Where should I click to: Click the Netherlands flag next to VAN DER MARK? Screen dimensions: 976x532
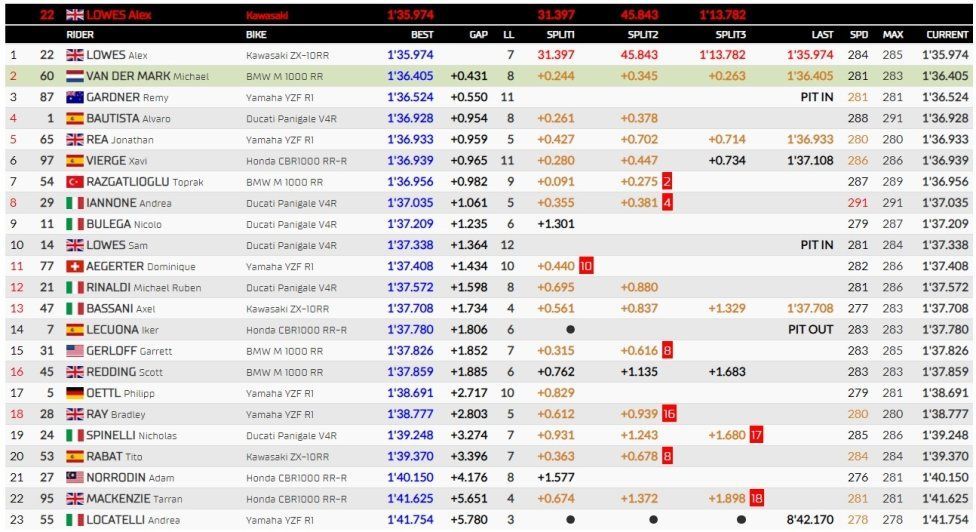tap(75, 77)
